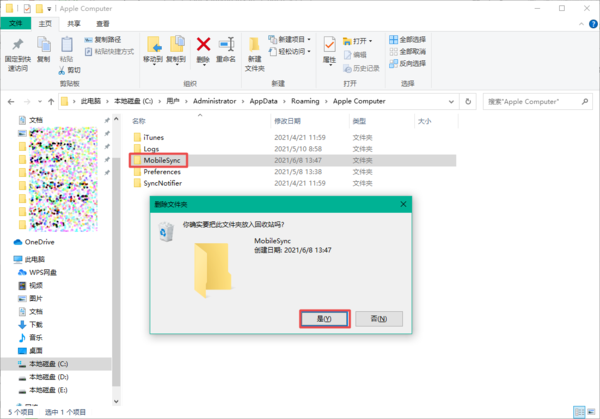Click Roaming in the address path
600x419 pixels.
tap(305, 101)
